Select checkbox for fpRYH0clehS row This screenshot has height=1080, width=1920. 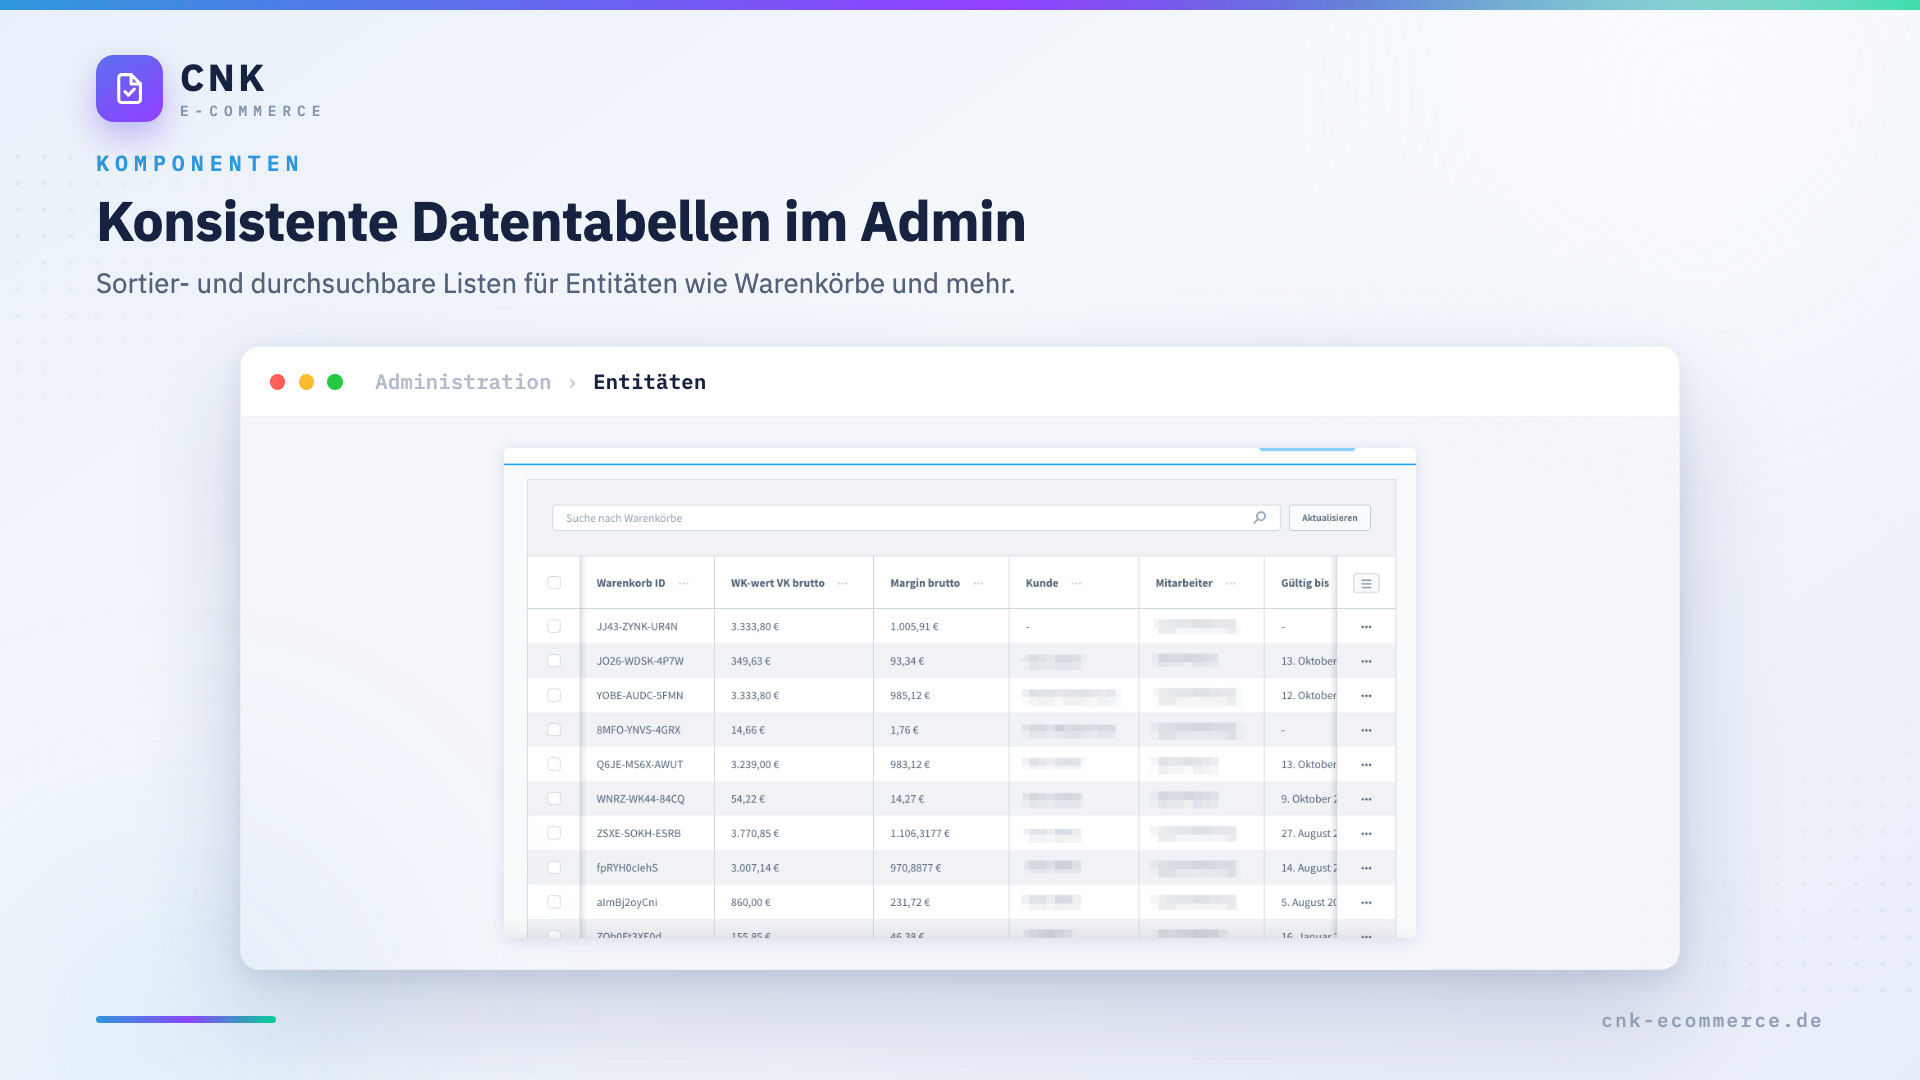coord(554,868)
